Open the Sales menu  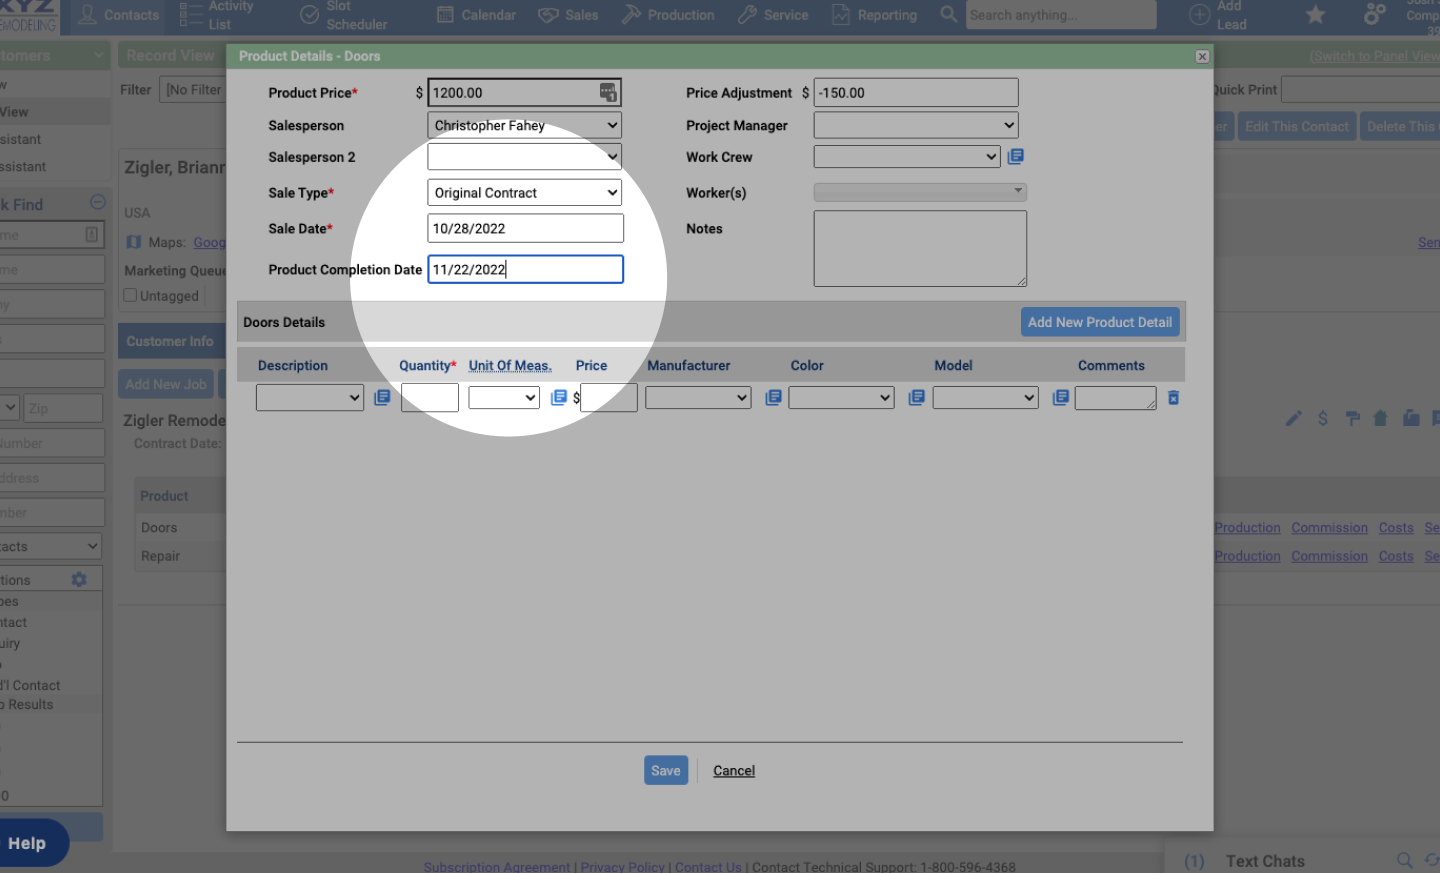(568, 15)
